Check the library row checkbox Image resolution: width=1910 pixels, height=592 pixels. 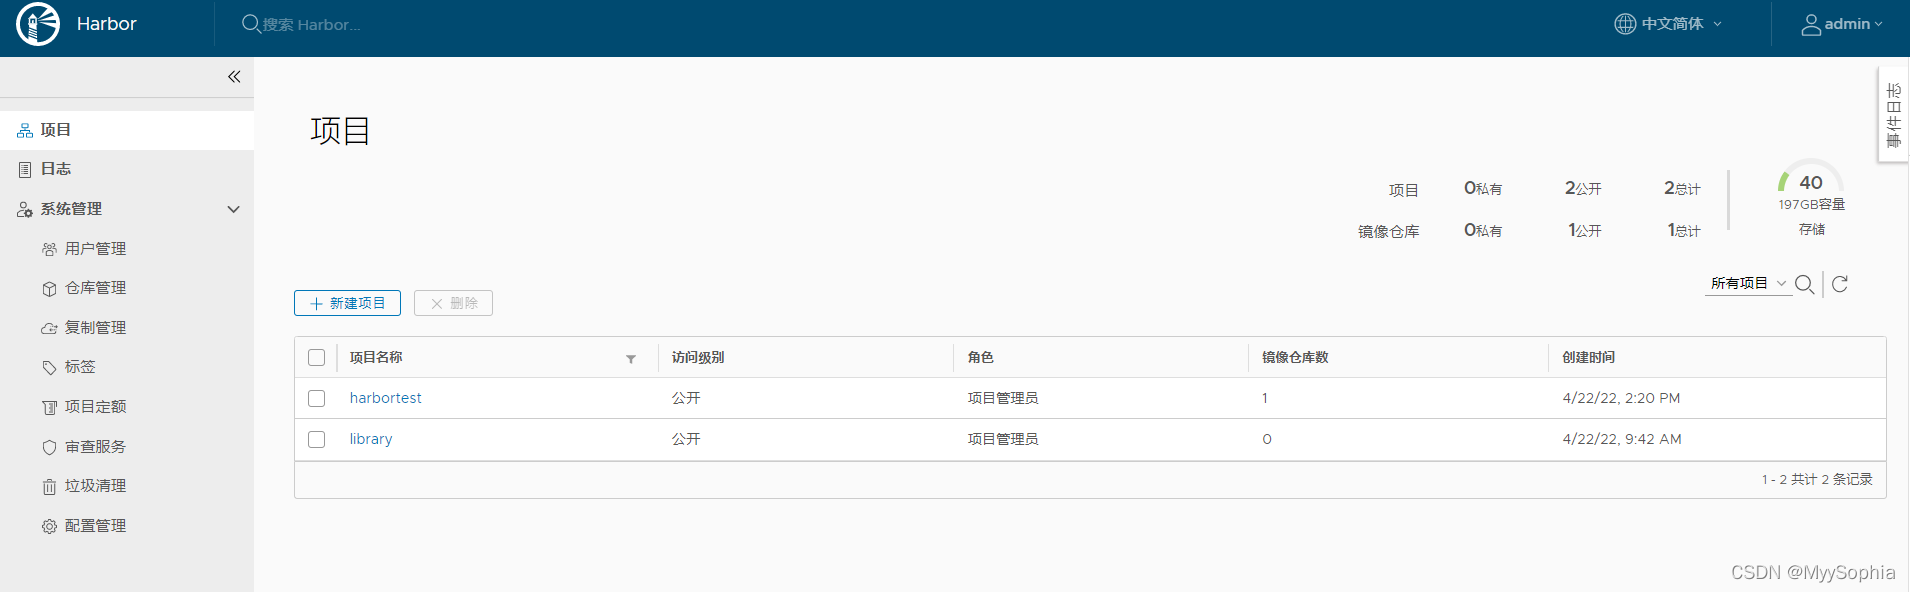317,439
